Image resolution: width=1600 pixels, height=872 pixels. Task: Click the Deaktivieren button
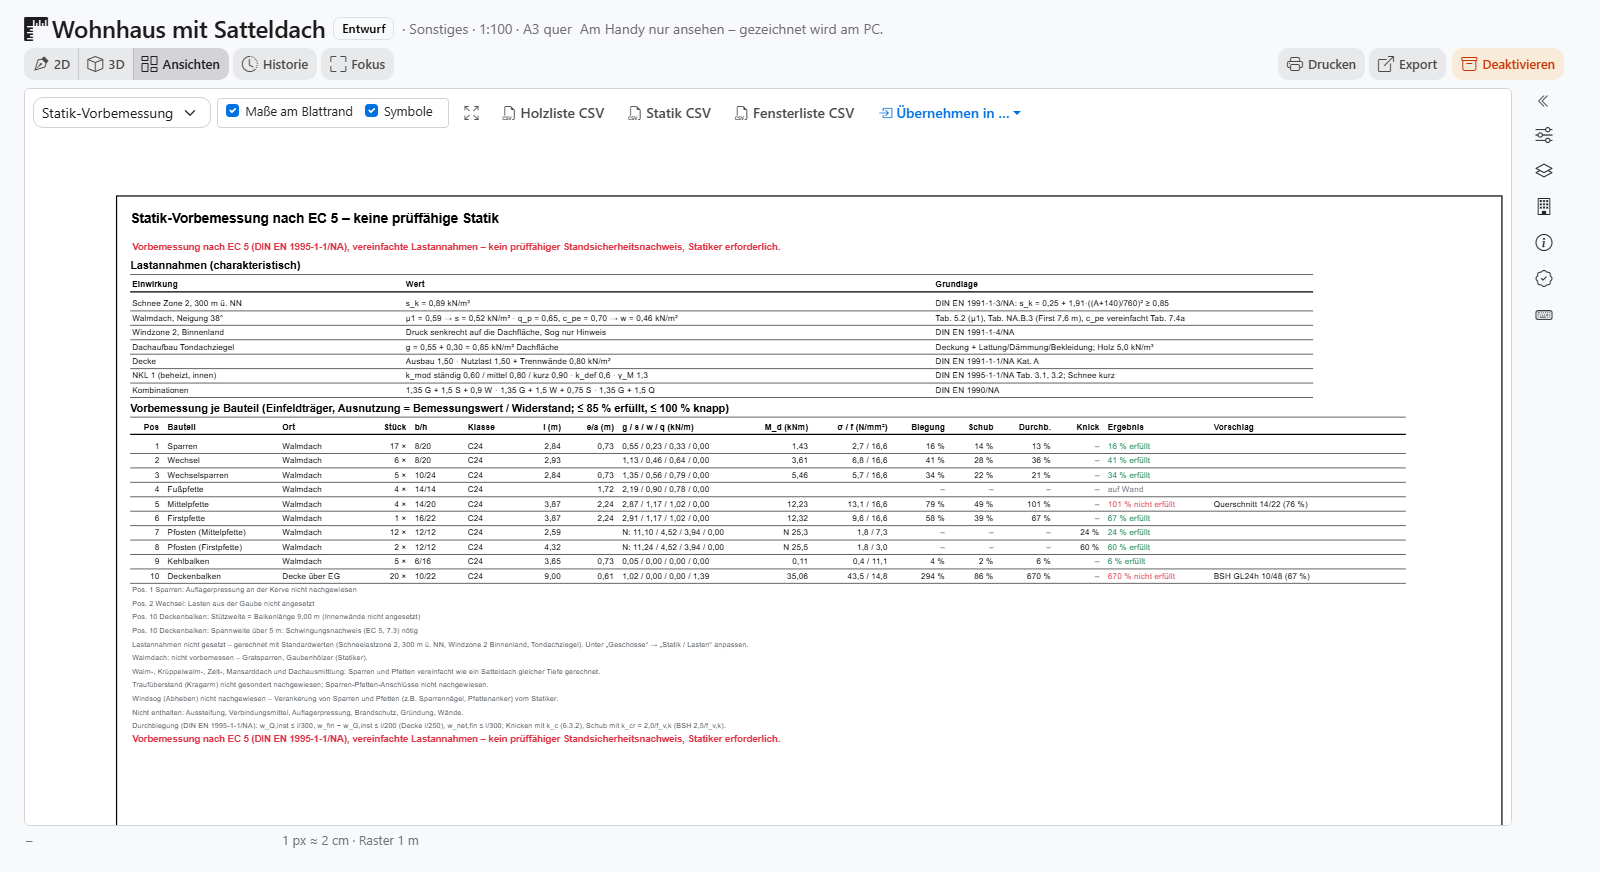pos(1508,64)
